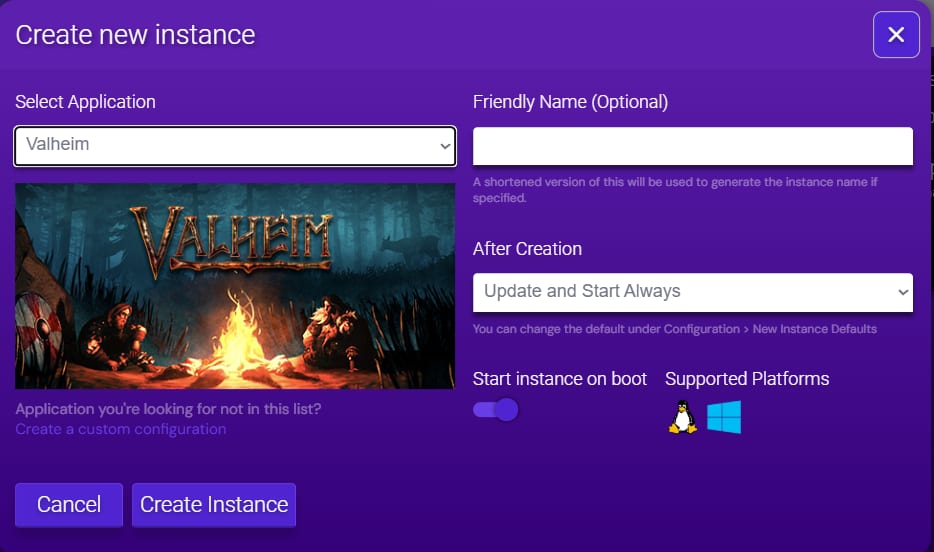Click the Start instance on boot label
Viewport: 934px width, 552px height.
pos(560,379)
